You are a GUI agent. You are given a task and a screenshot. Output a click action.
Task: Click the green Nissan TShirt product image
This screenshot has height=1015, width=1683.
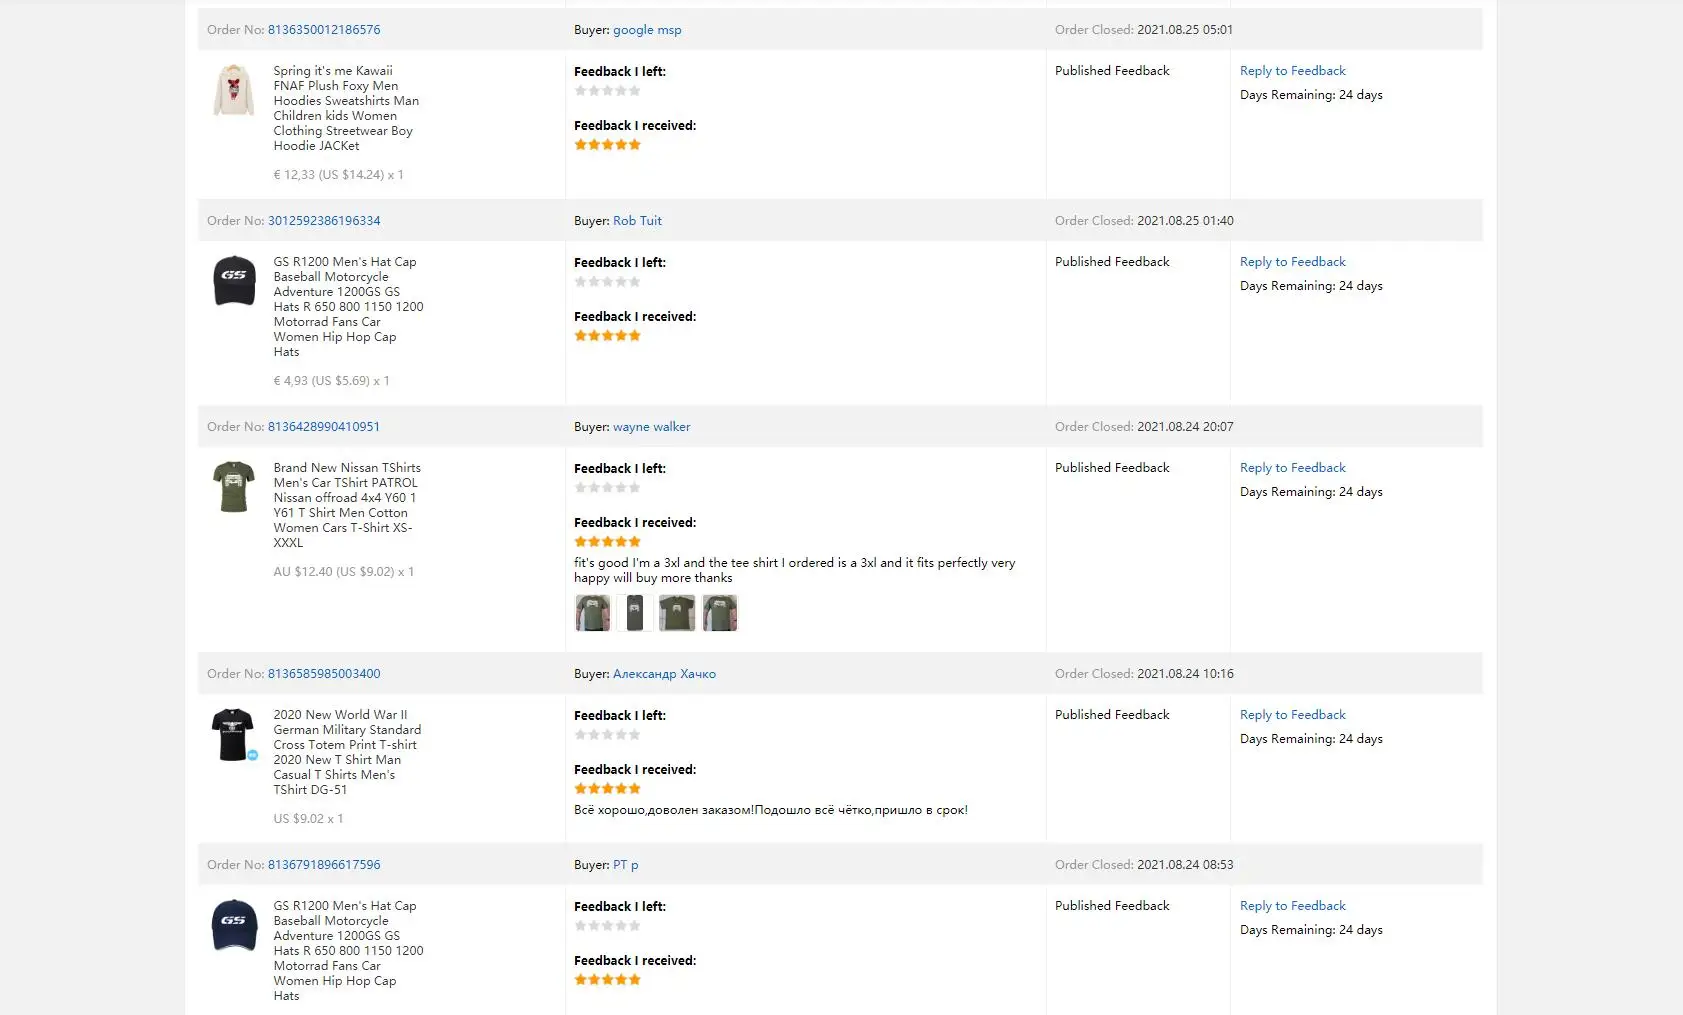point(234,487)
